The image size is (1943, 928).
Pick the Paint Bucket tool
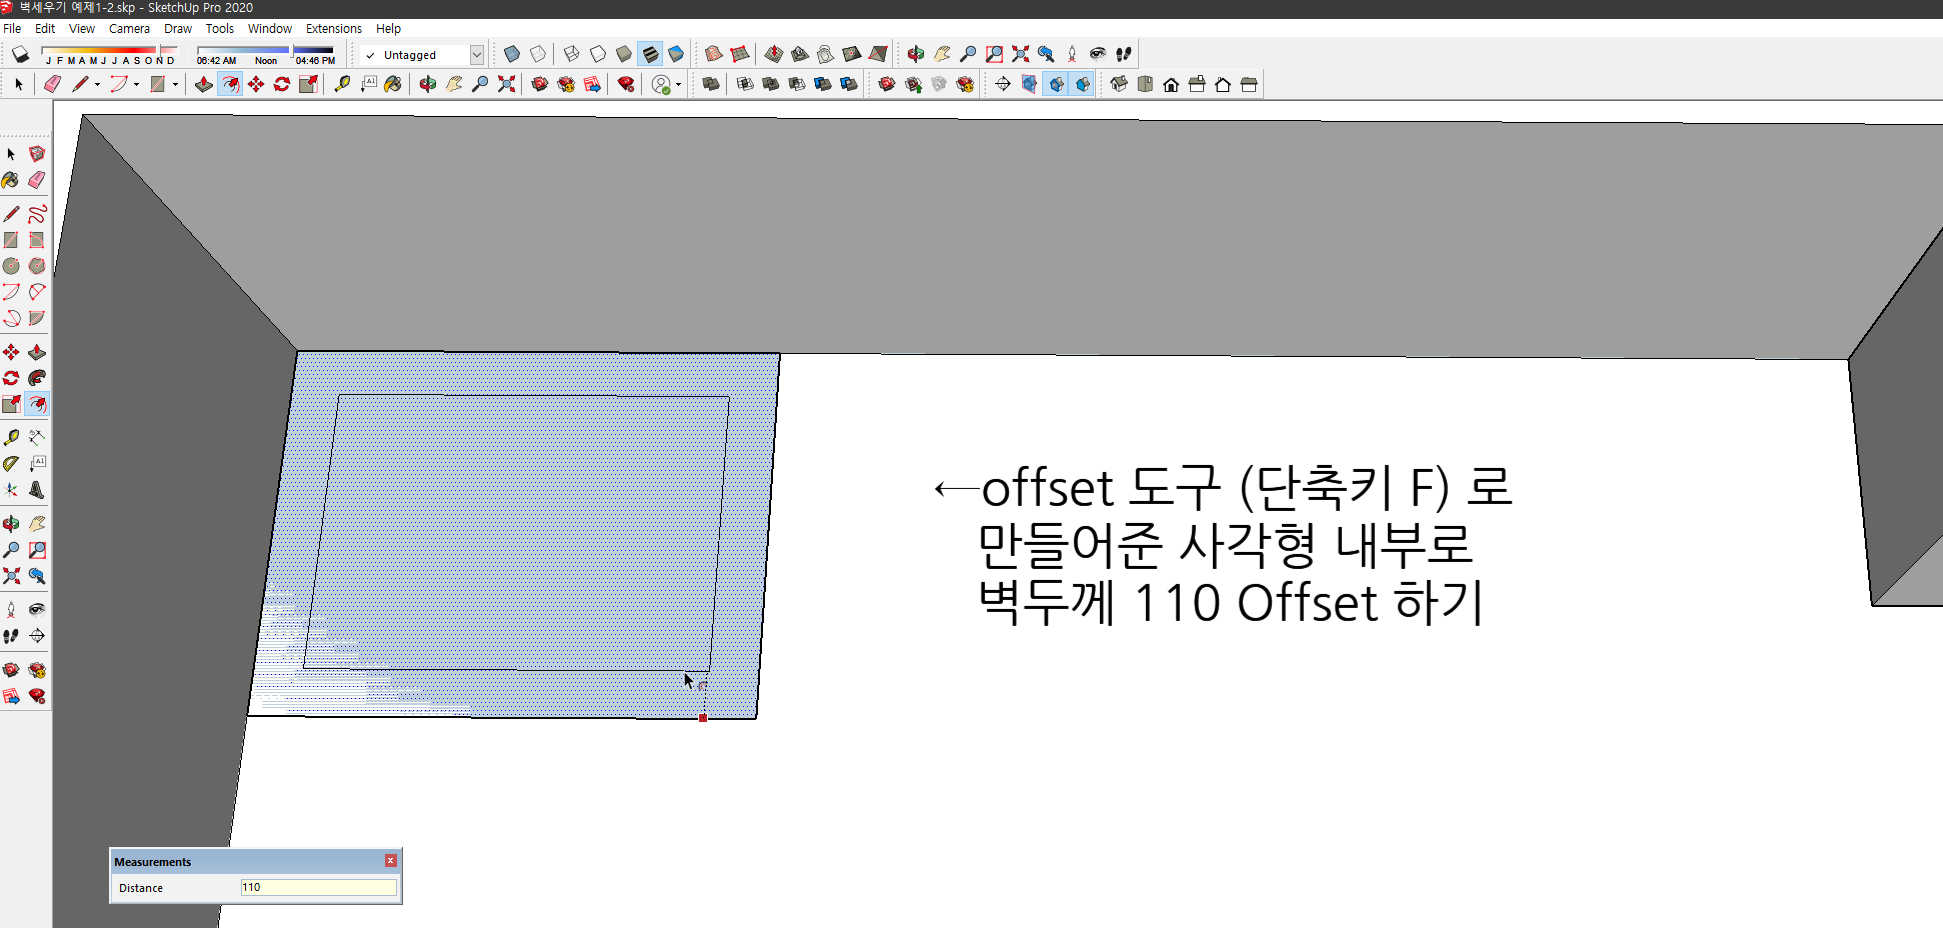coord(11,180)
